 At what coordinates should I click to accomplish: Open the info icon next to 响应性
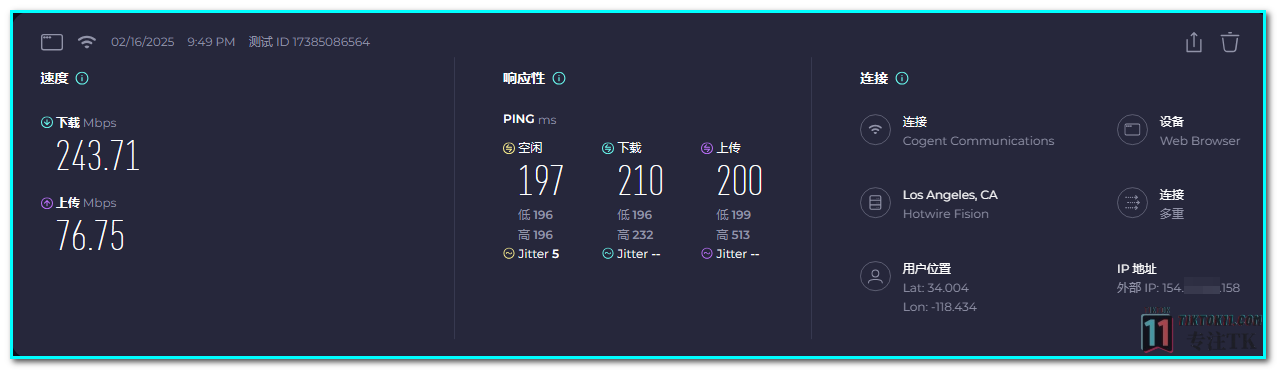pyautogui.click(x=559, y=78)
